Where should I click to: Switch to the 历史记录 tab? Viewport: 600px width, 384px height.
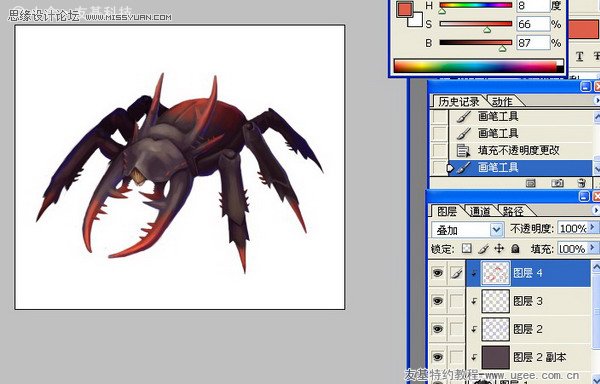[458, 102]
